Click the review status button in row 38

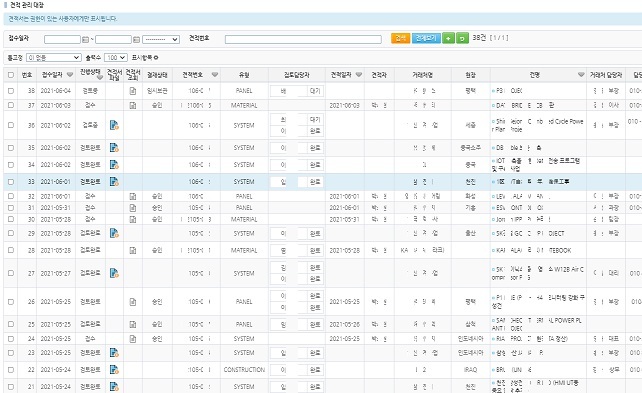[x=315, y=90]
